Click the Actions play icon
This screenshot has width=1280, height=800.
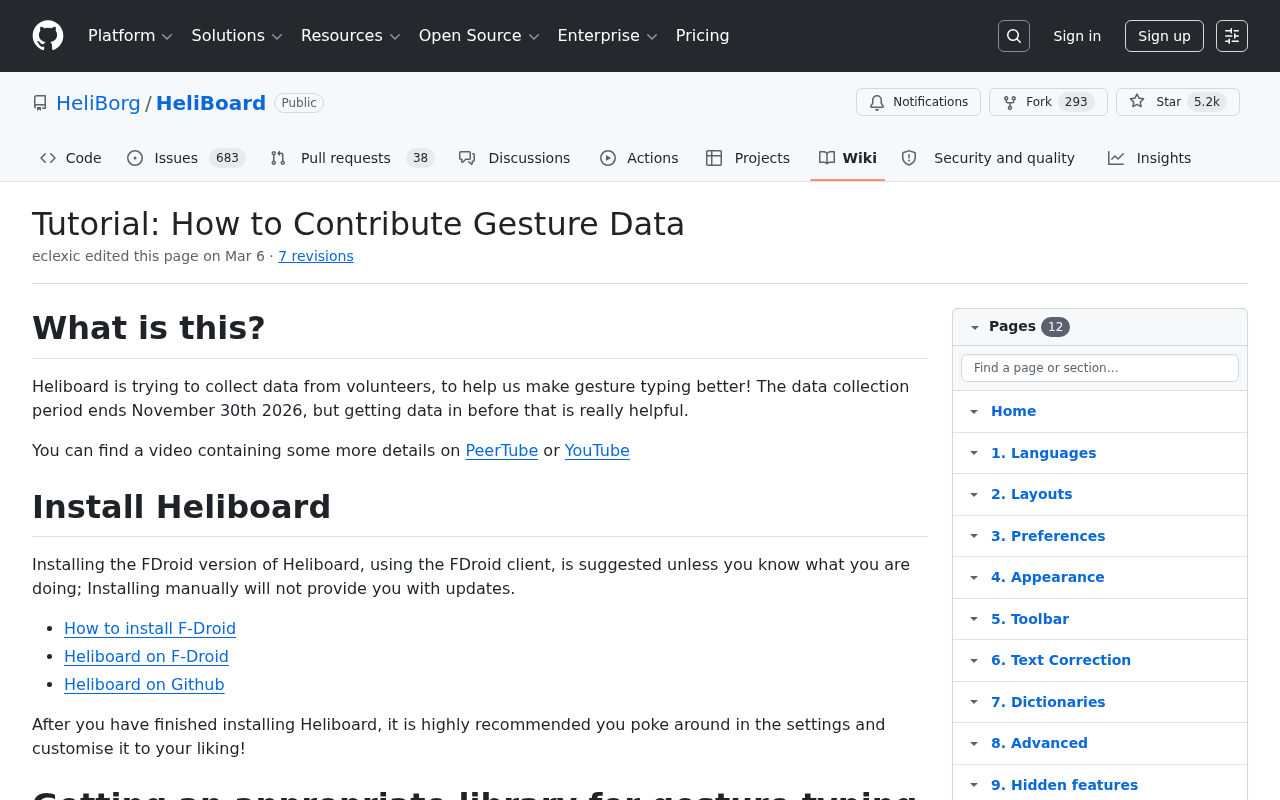(x=608, y=158)
